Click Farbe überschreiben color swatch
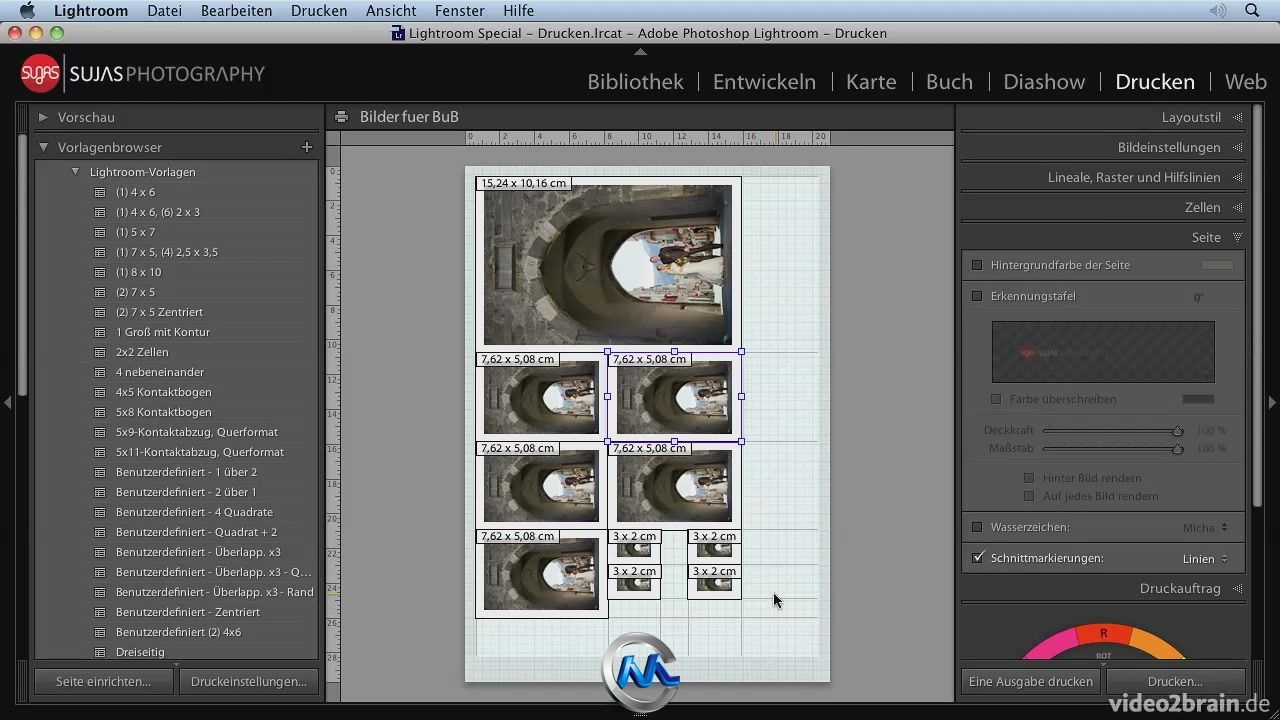 tap(1198, 399)
